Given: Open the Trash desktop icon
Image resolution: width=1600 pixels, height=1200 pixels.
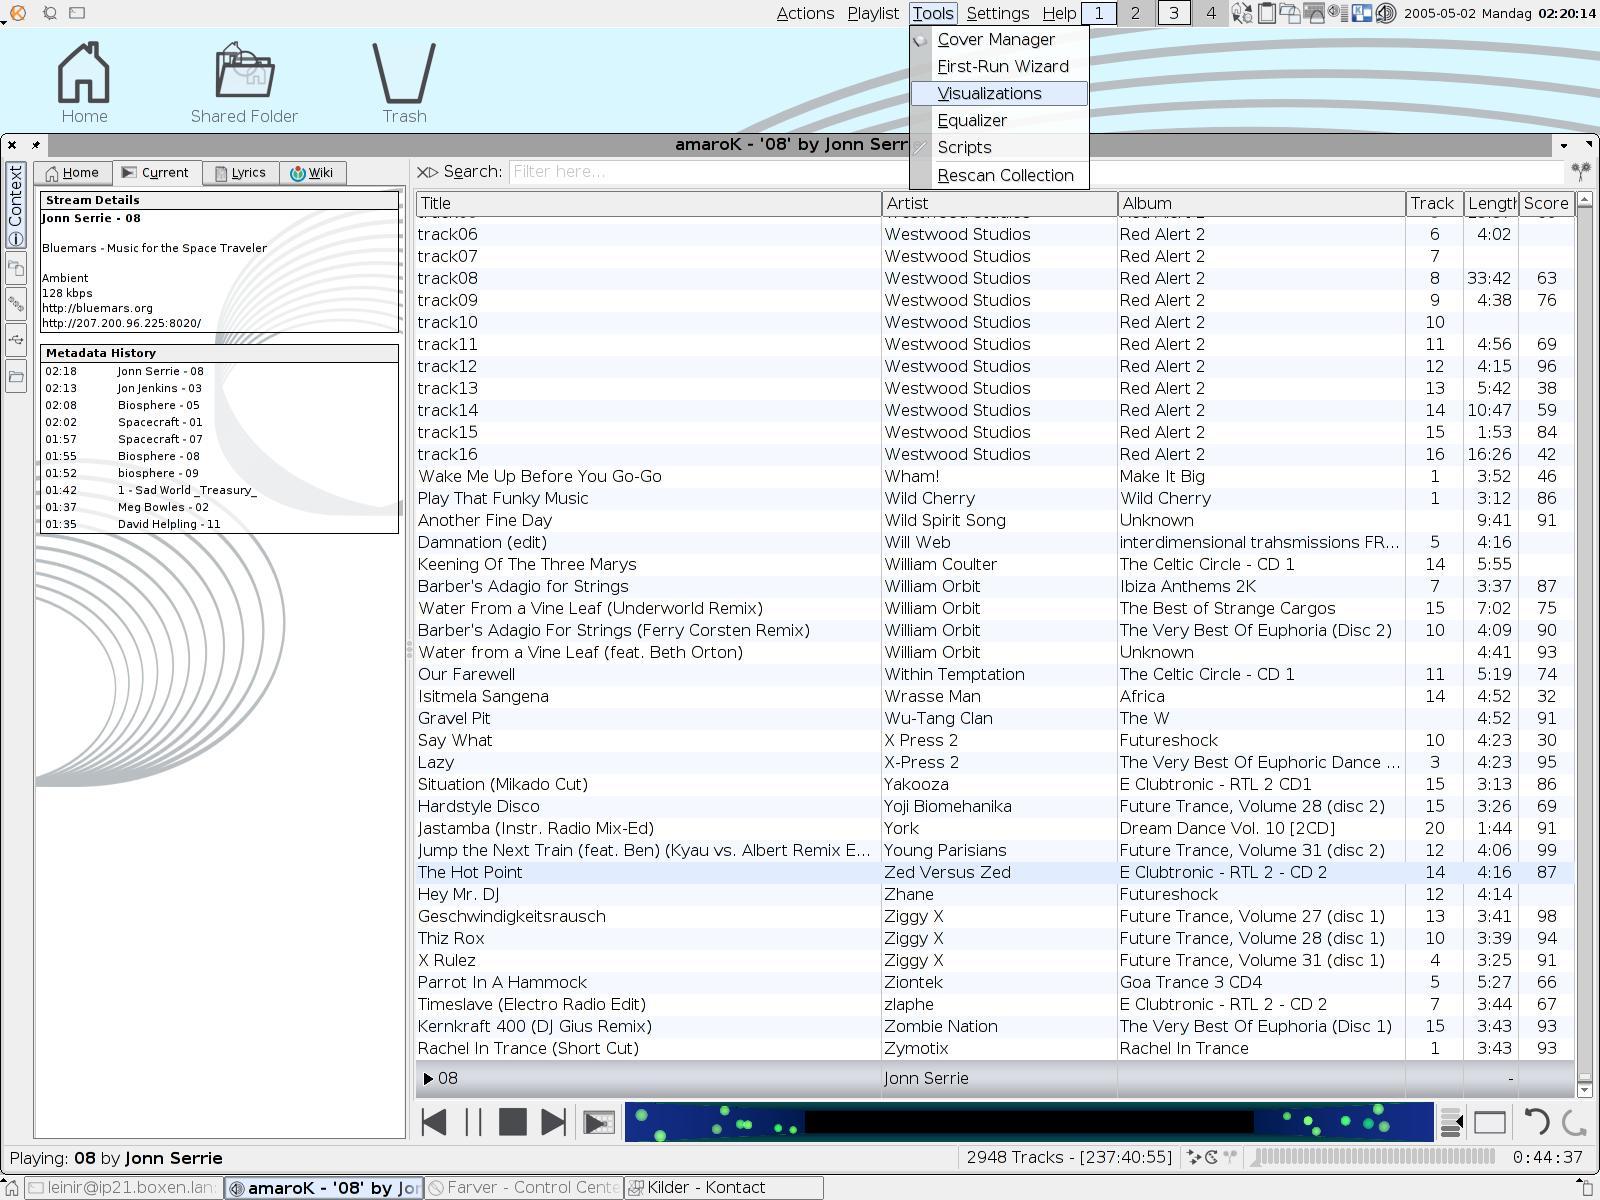Looking at the screenshot, I should click(404, 83).
